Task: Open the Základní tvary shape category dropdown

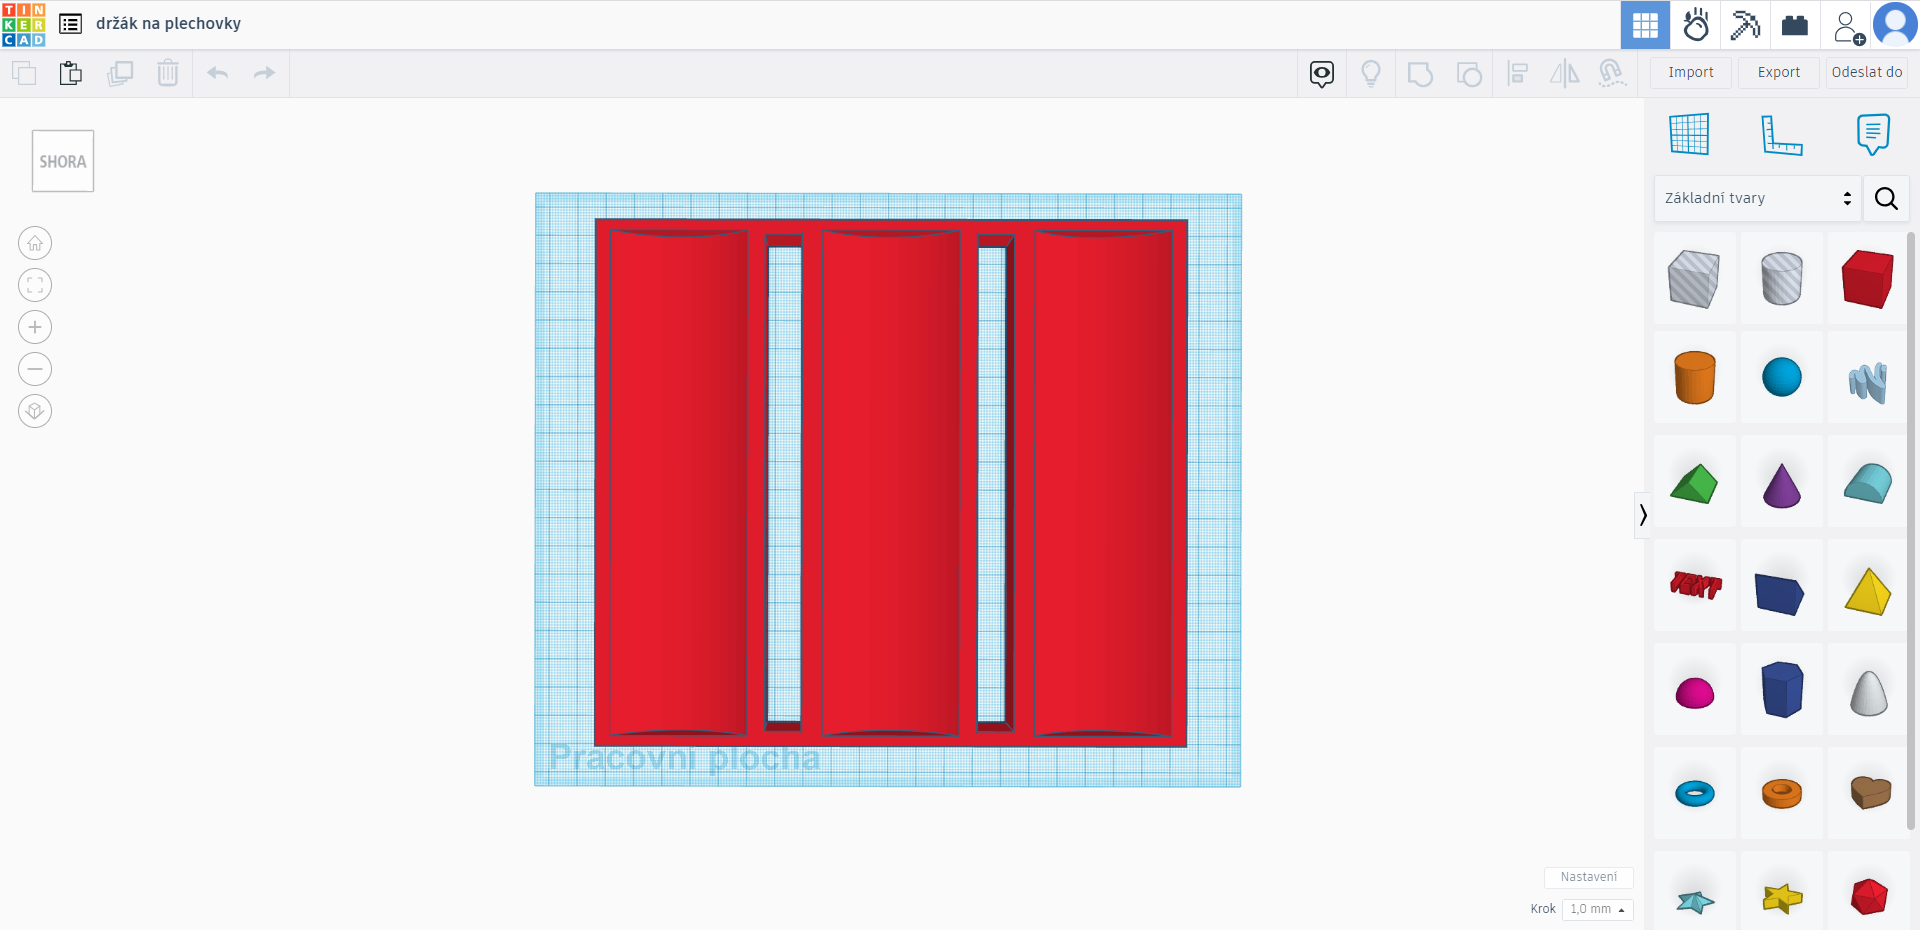Action: pyautogui.click(x=1757, y=198)
